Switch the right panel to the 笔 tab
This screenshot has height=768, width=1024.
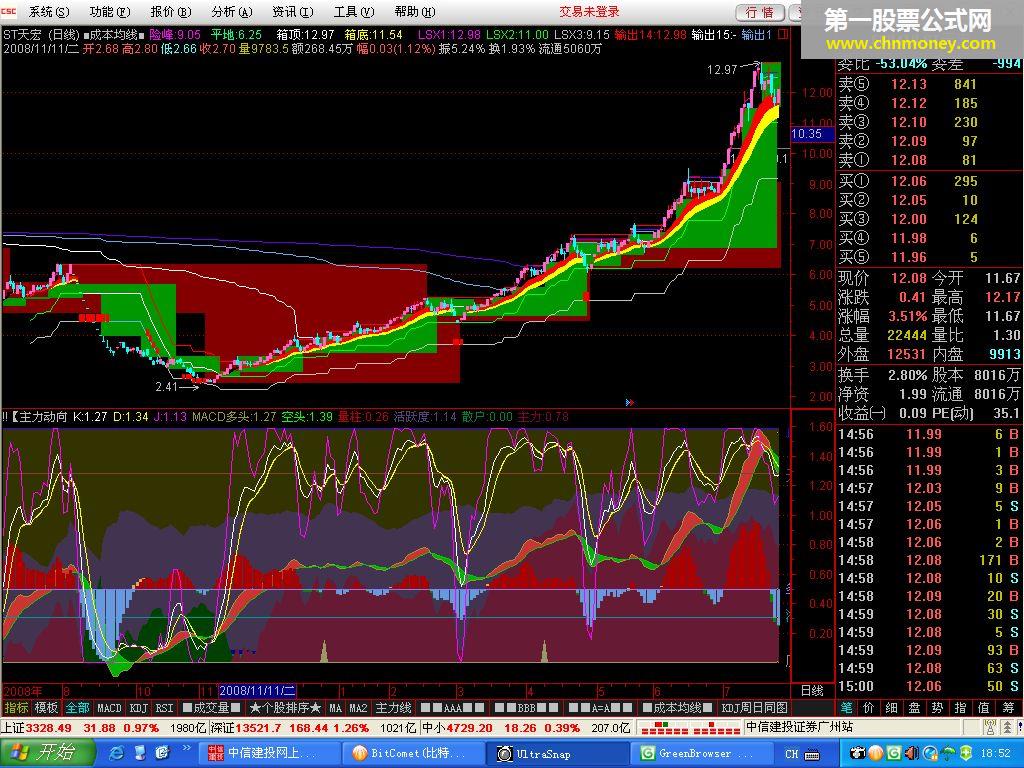[x=846, y=707]
